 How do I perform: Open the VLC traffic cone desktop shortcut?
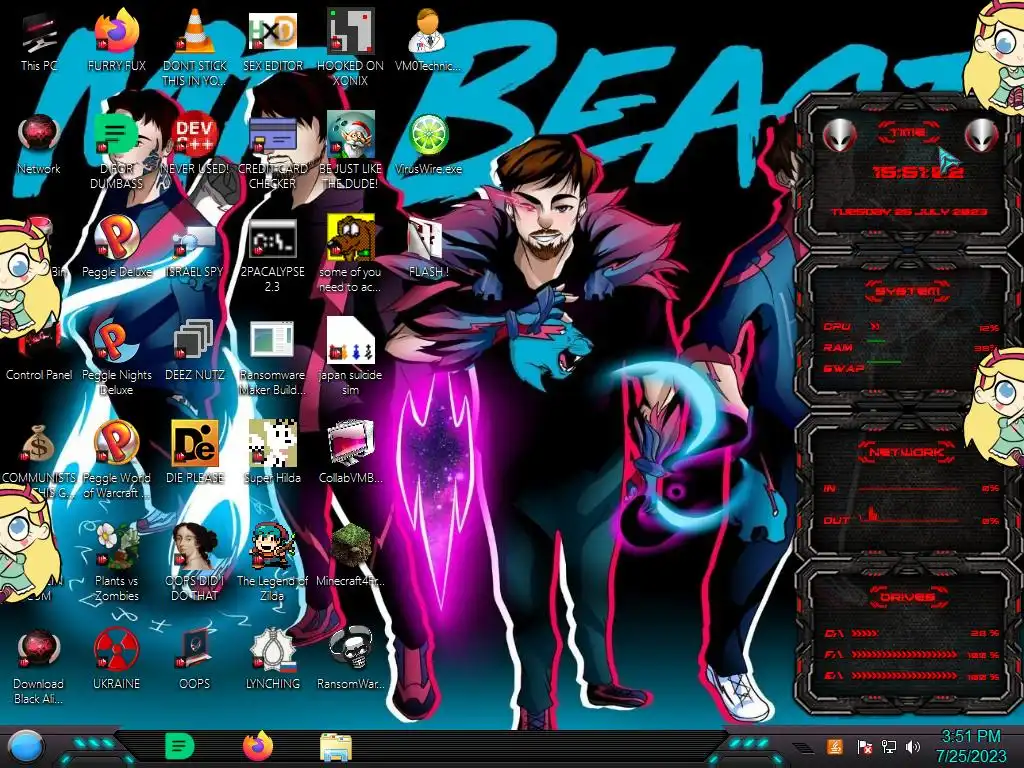194,47
